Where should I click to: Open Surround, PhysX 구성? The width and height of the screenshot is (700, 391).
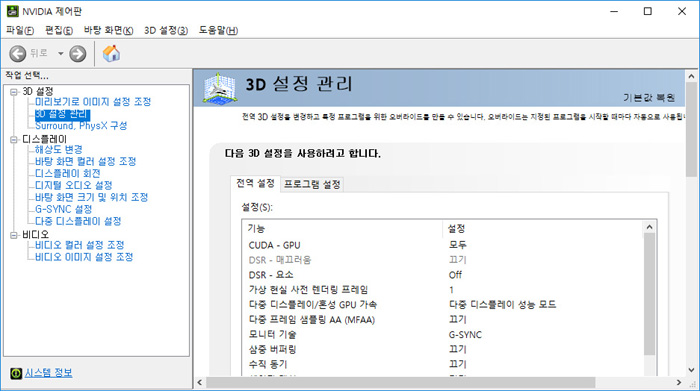81,126
